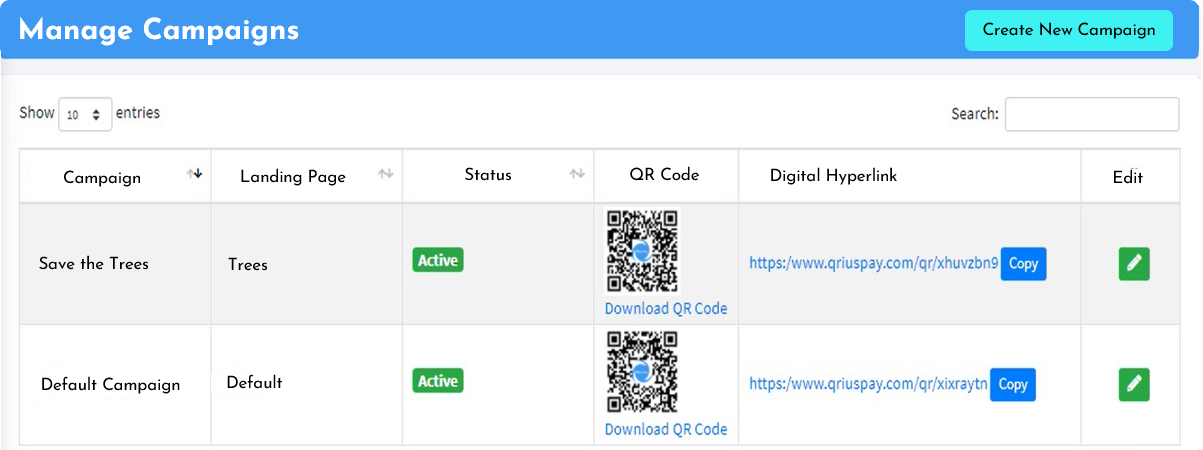1203x450 pixels.
Task: Download QR Code for Save the Trees
Action: 666,308
